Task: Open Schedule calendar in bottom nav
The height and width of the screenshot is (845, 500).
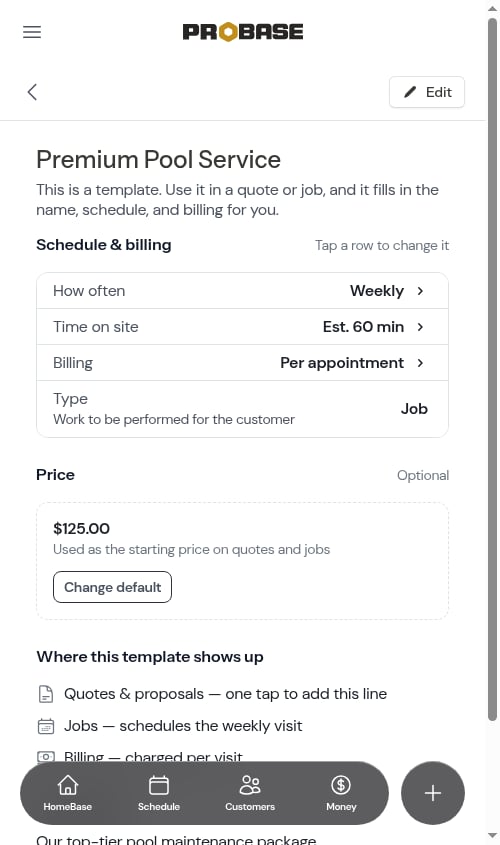Action: click(x=158, y=793)
